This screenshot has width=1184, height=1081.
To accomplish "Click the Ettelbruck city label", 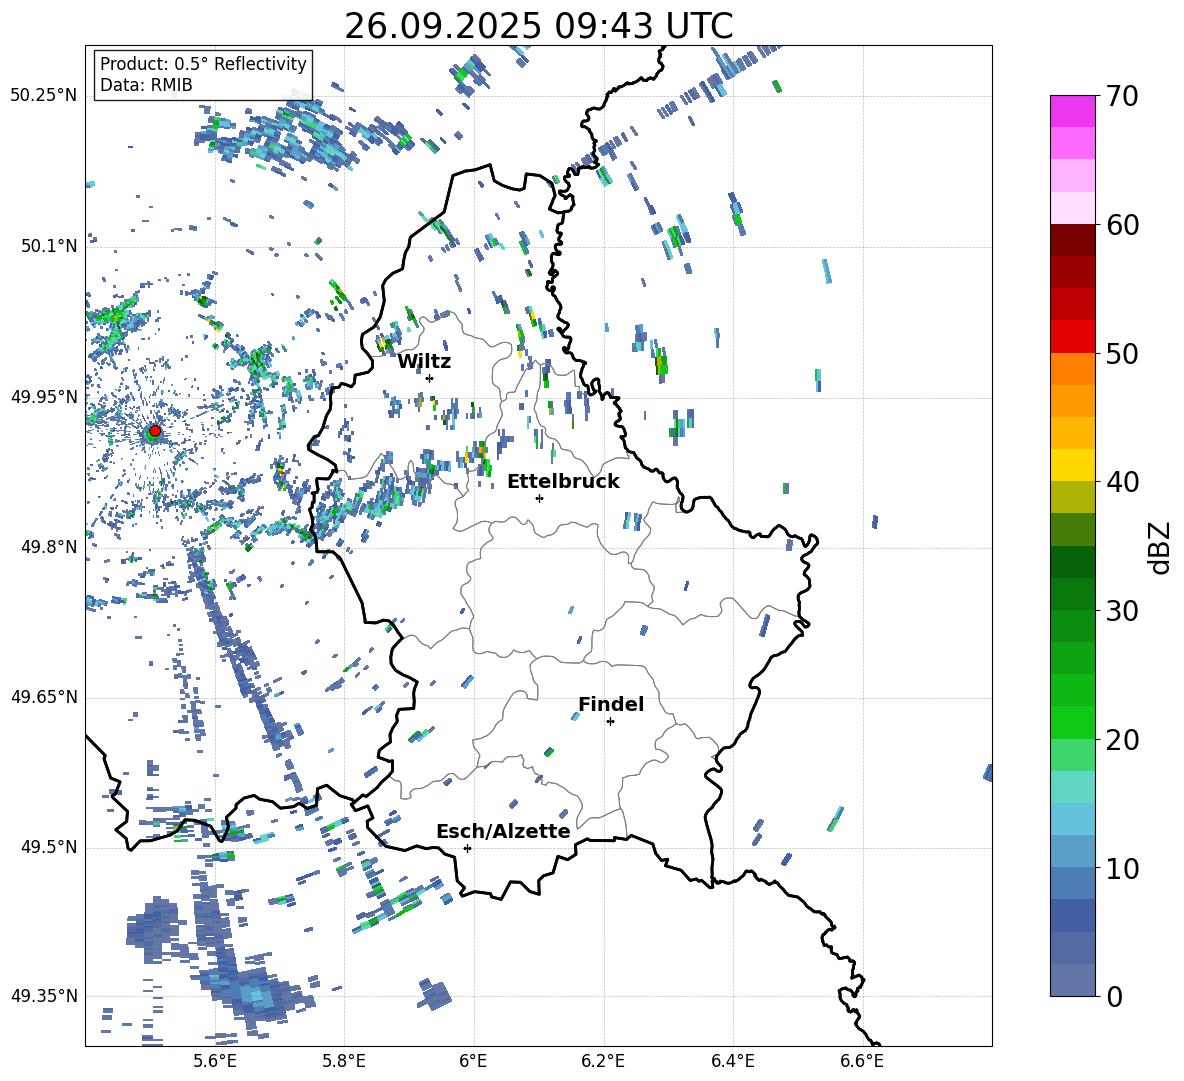I will tap(563, 482).
